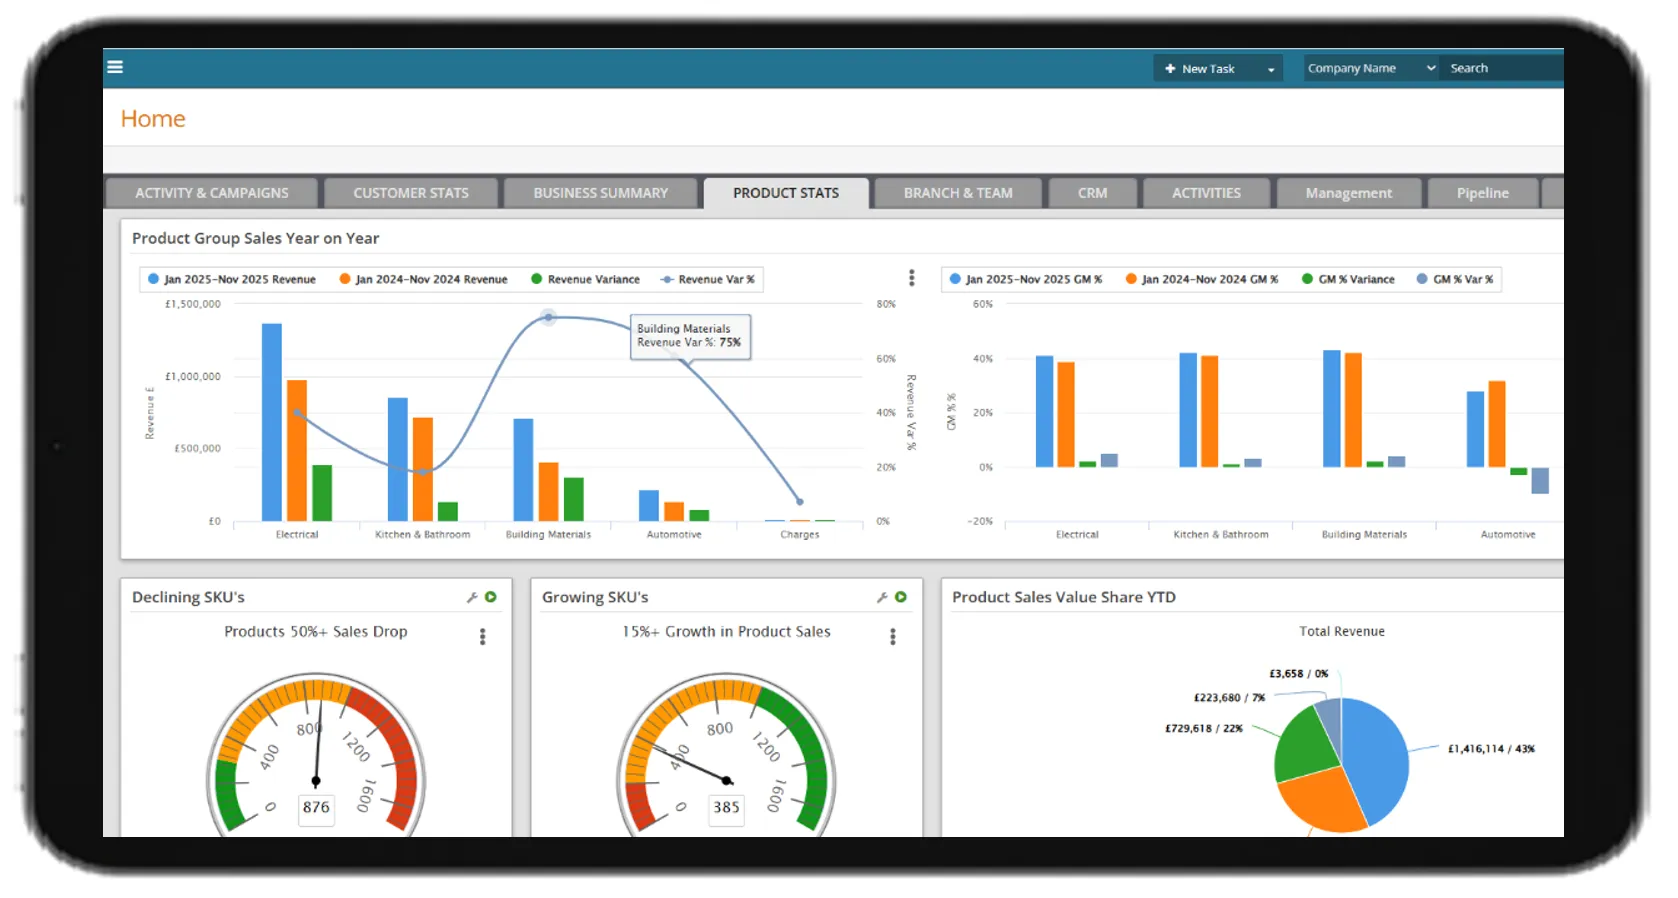This screenshot has width=1678, height=898.
Task: Click the 876 value on the Declining SKU's gauge
Action: (316, 807)
